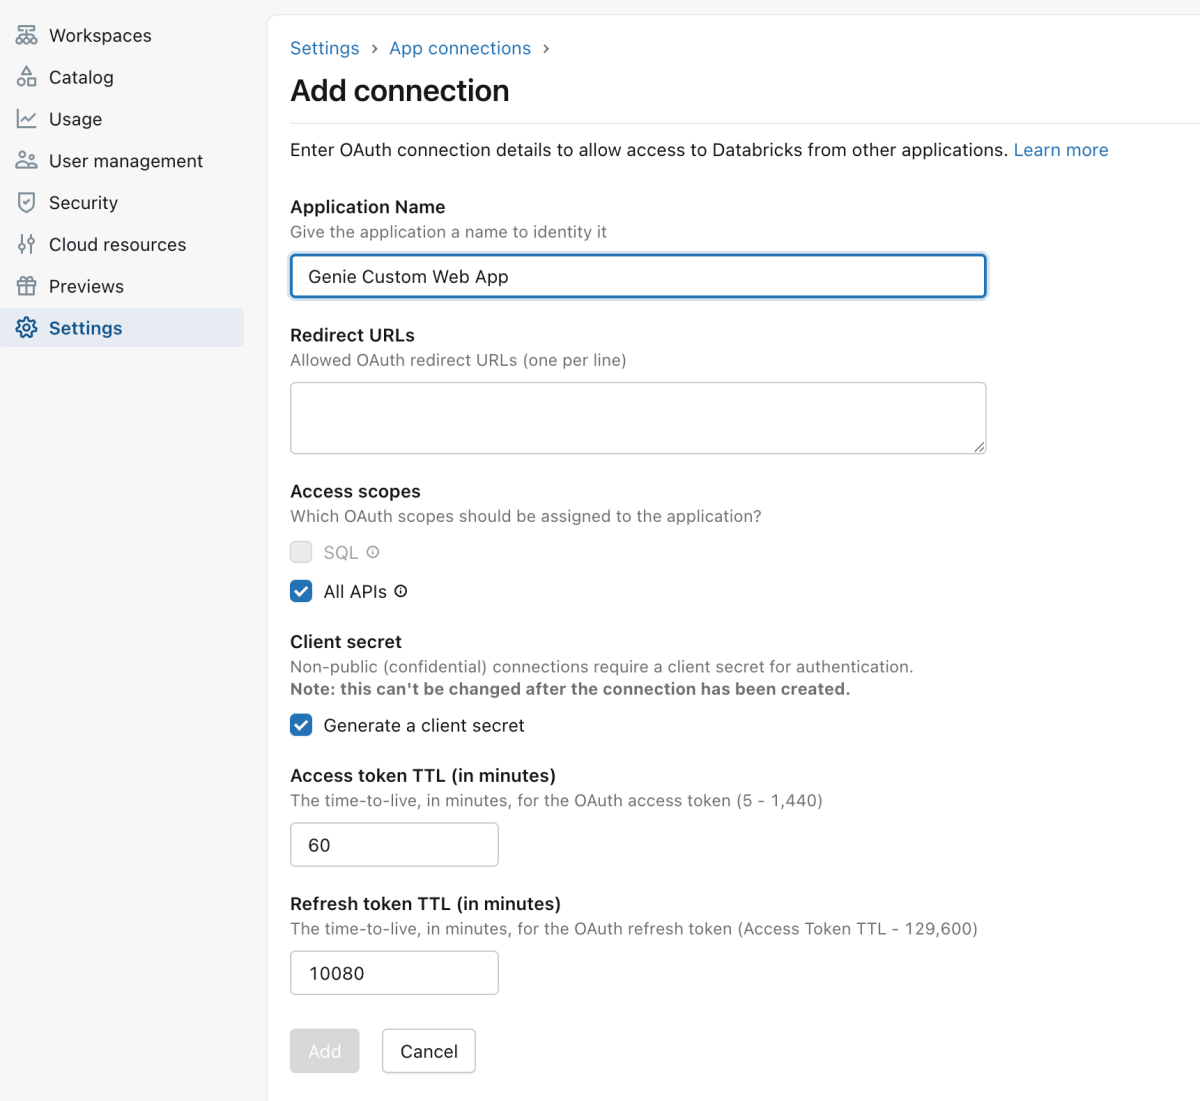Click the Add button

[x=324, y=1050]
